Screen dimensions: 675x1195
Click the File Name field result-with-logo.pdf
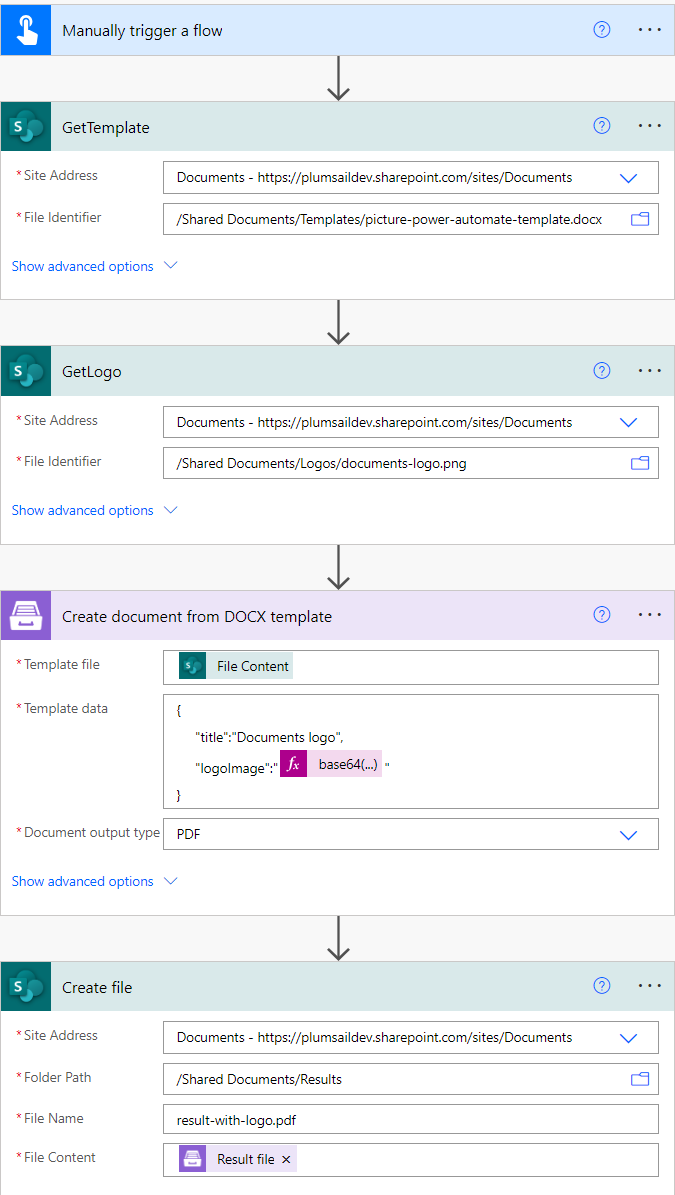[411, 1120]
